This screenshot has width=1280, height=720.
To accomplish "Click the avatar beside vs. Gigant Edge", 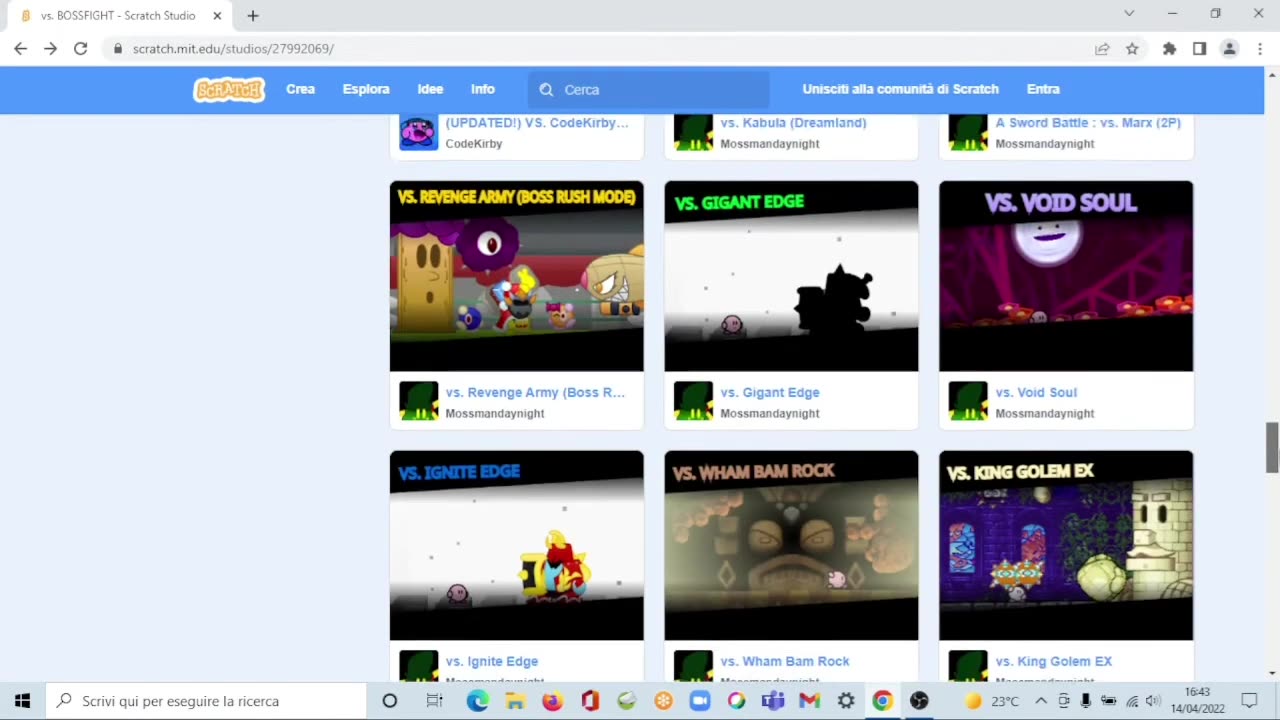I will pyautogui.click(x=693, y=401).
